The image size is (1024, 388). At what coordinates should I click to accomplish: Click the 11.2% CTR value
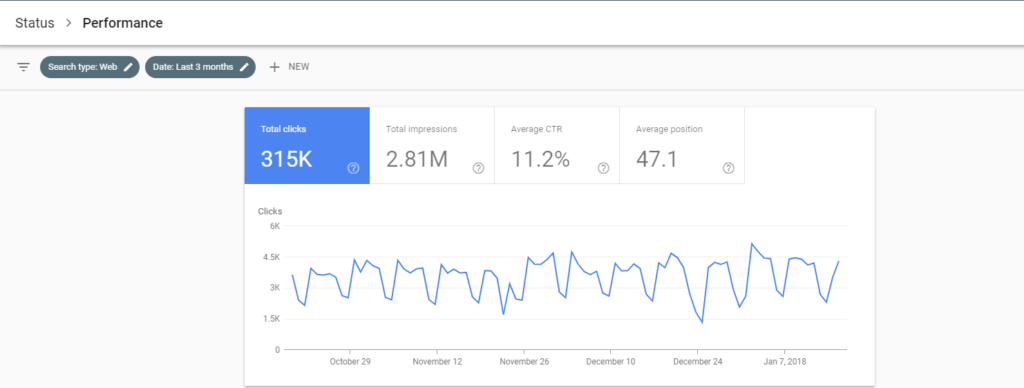click(x=540, y=159)
